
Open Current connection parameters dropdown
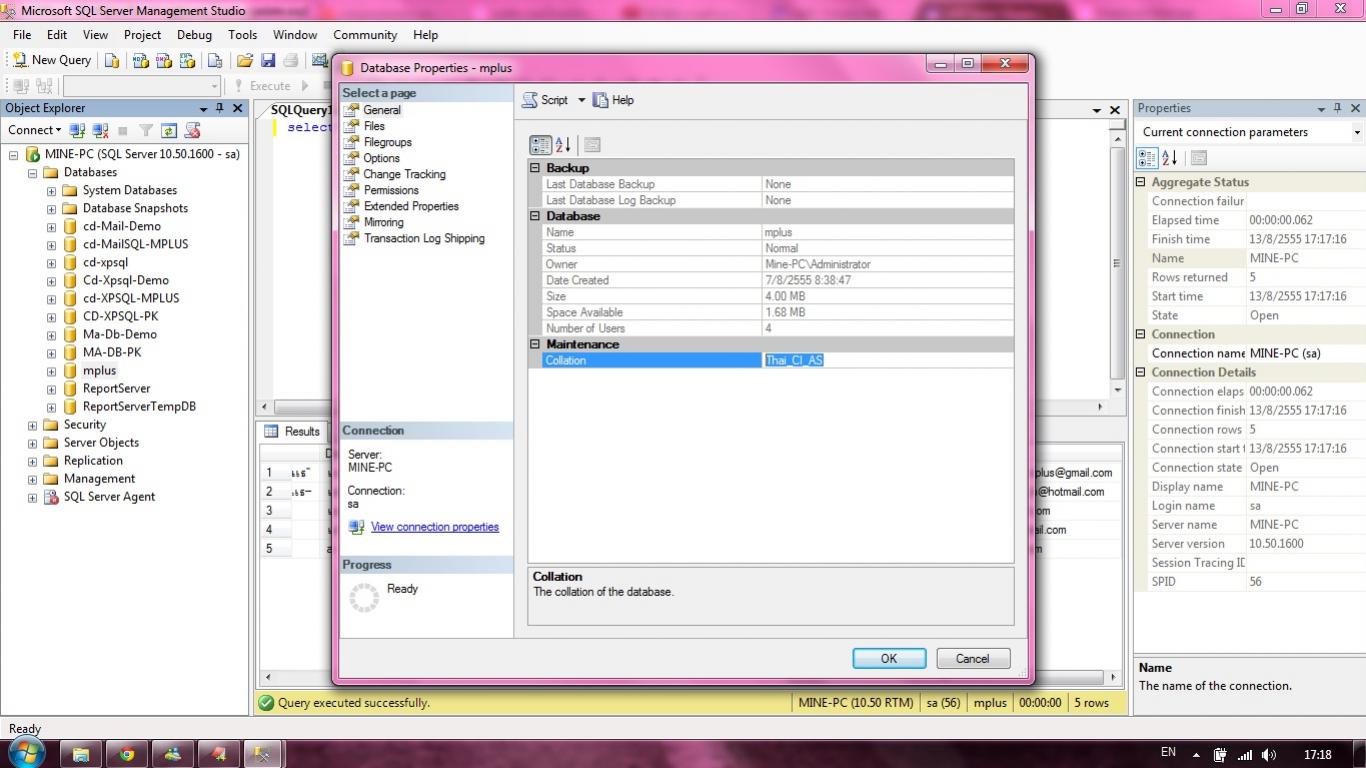tap(1357, 132)
